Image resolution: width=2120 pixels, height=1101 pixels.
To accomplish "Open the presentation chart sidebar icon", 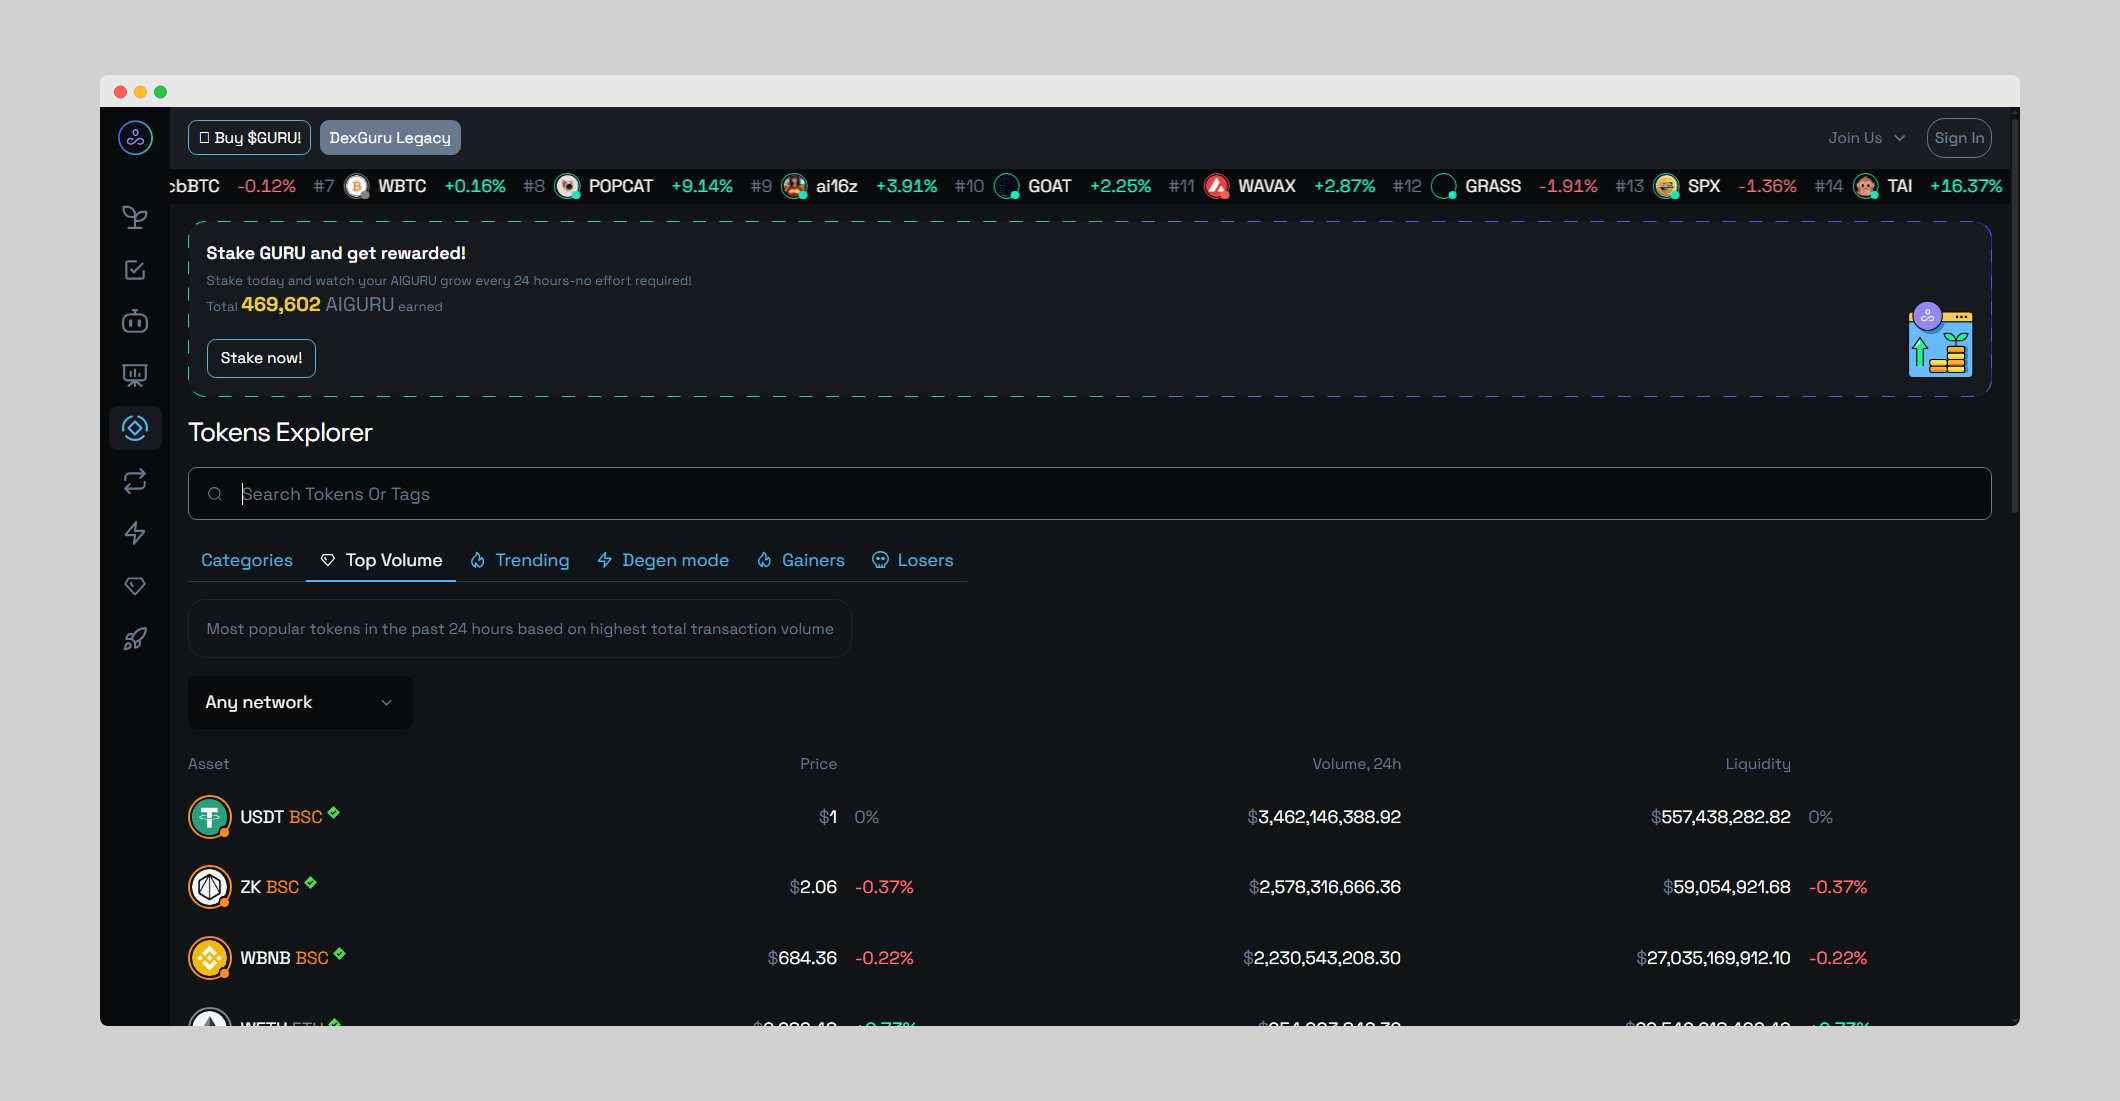I will 135,375.
